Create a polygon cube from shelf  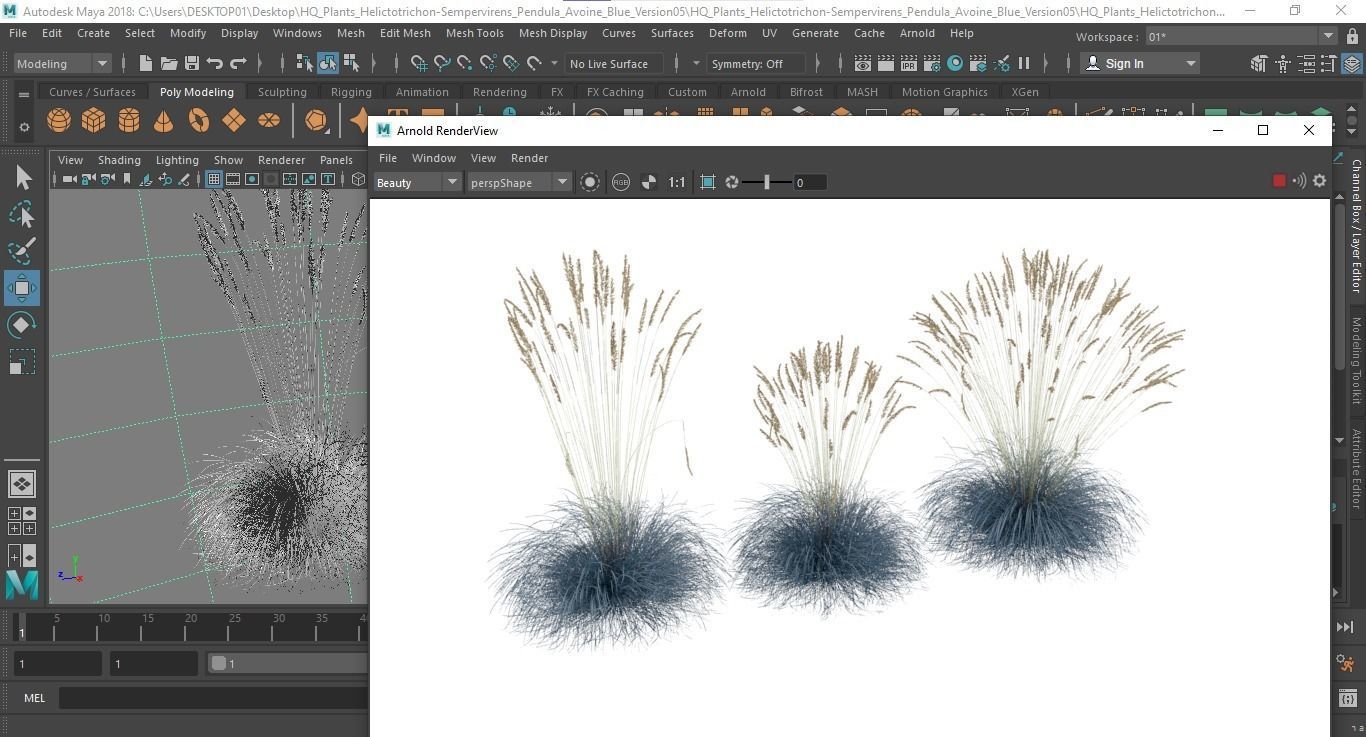pyautogui.click(x=94, y=121)
